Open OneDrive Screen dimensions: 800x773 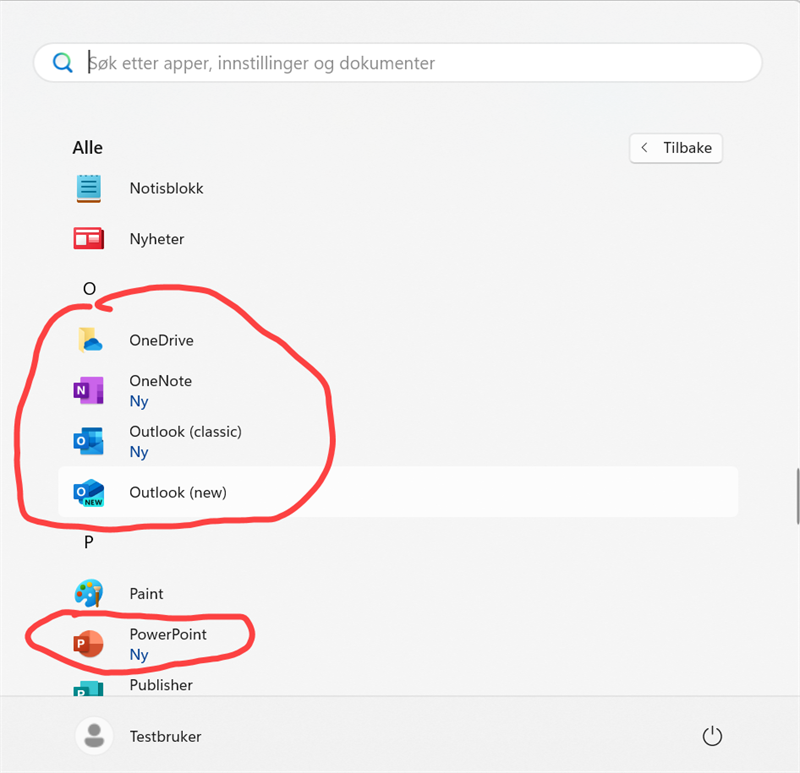click(x=161, y=340)
